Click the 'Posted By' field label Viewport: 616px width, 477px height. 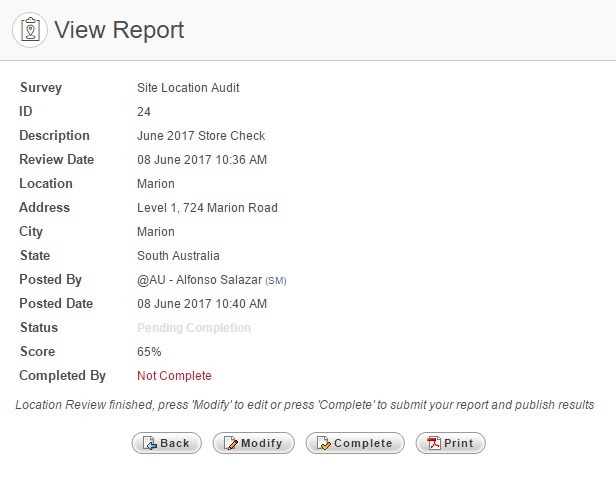click(x=50, y=280)
